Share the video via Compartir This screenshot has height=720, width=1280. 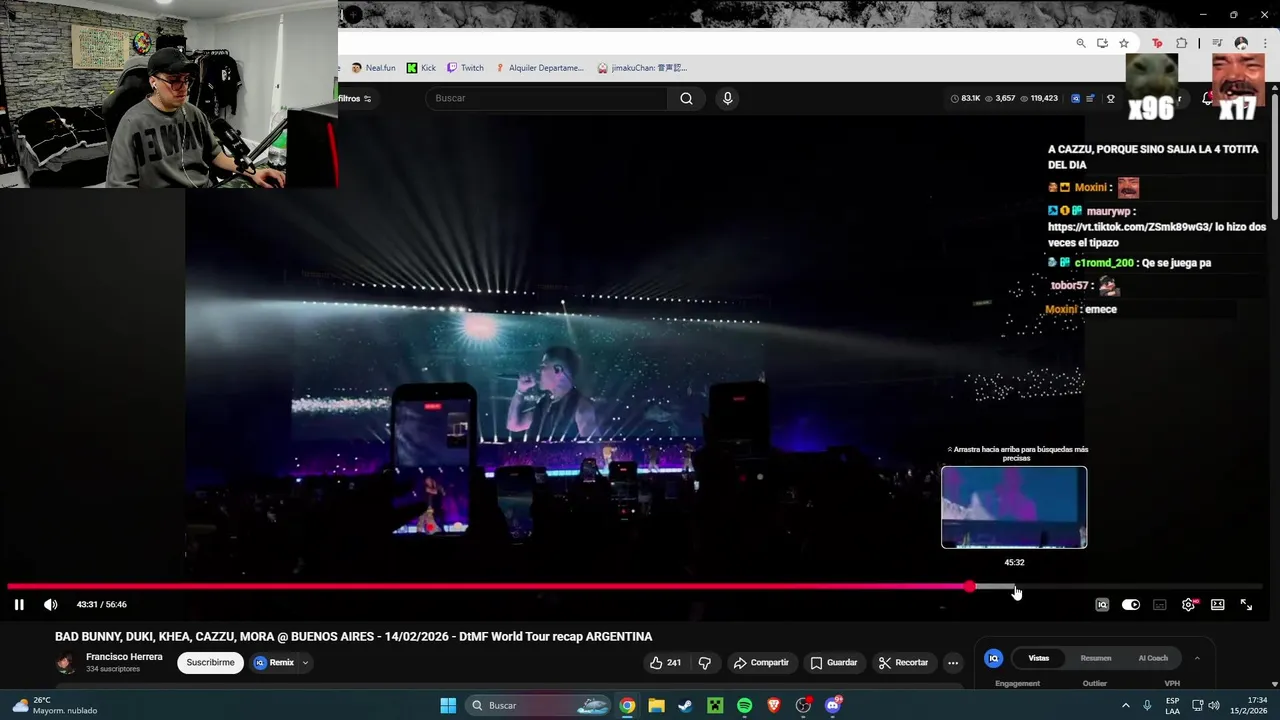pyautogui.click(x=761, y=662)
